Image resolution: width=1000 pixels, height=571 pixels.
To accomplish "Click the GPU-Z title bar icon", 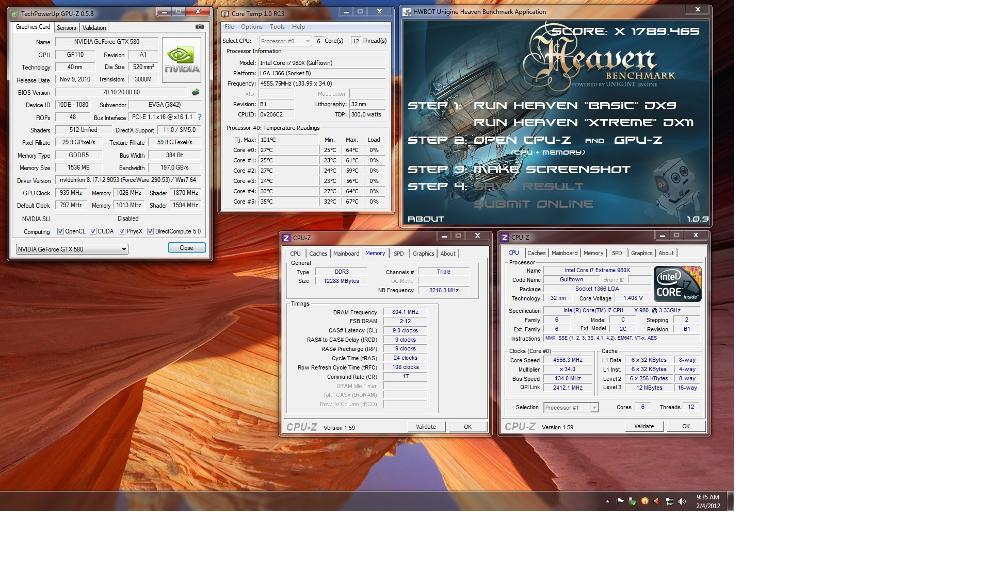I will 14,13.
